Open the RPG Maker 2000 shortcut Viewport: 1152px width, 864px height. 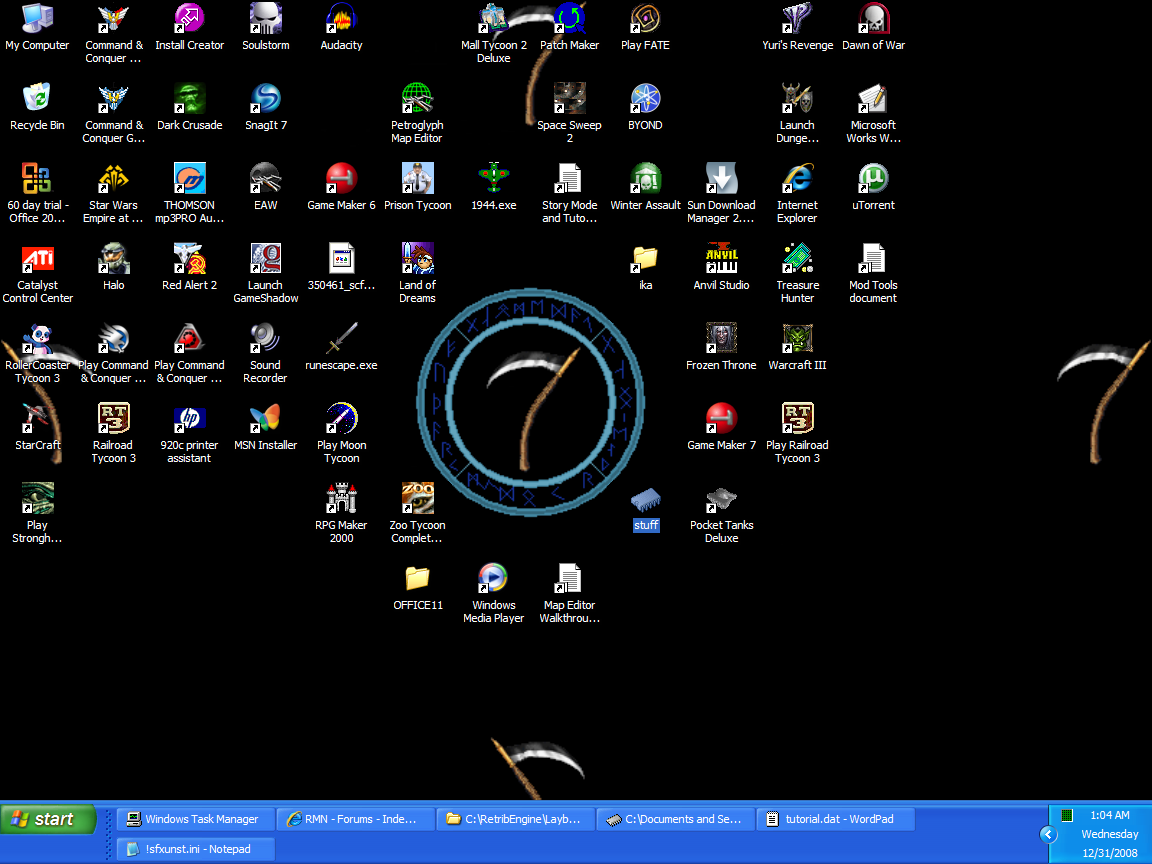tap(341, 500)
